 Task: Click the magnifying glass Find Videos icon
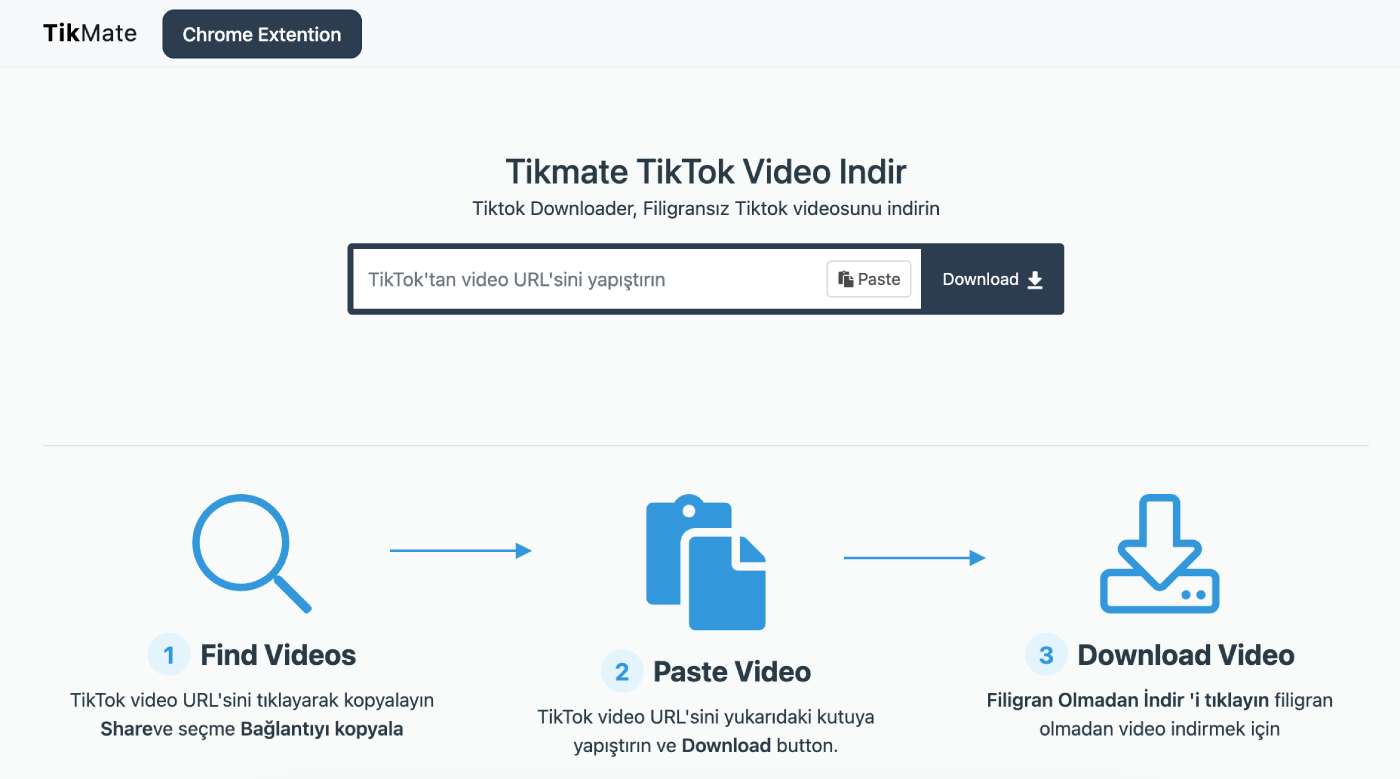point(252,553)
